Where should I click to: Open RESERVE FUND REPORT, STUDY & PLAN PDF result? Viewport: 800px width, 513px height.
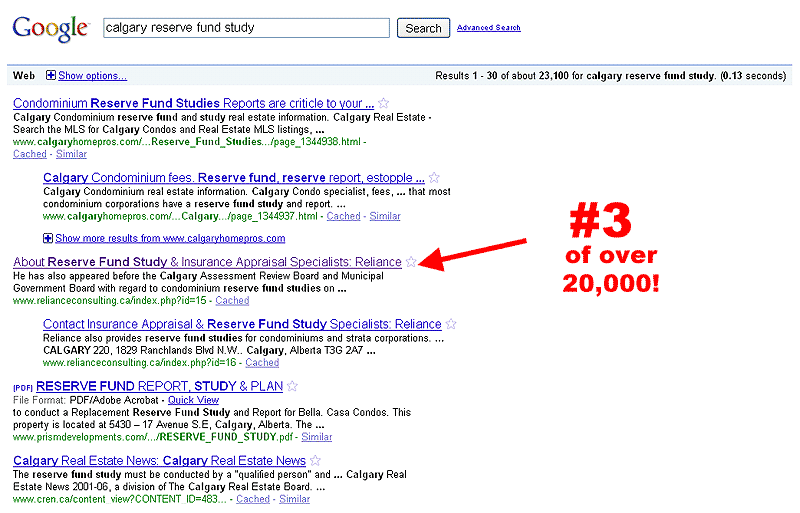(159, 386)
